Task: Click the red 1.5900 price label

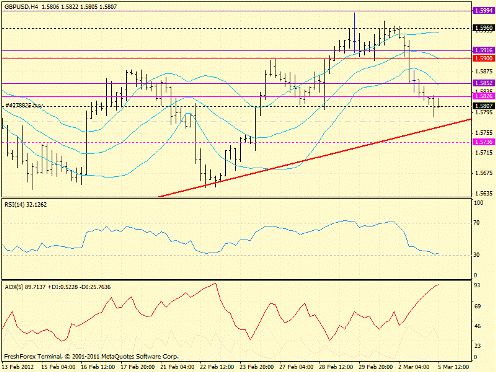Action: pos(484,58)
